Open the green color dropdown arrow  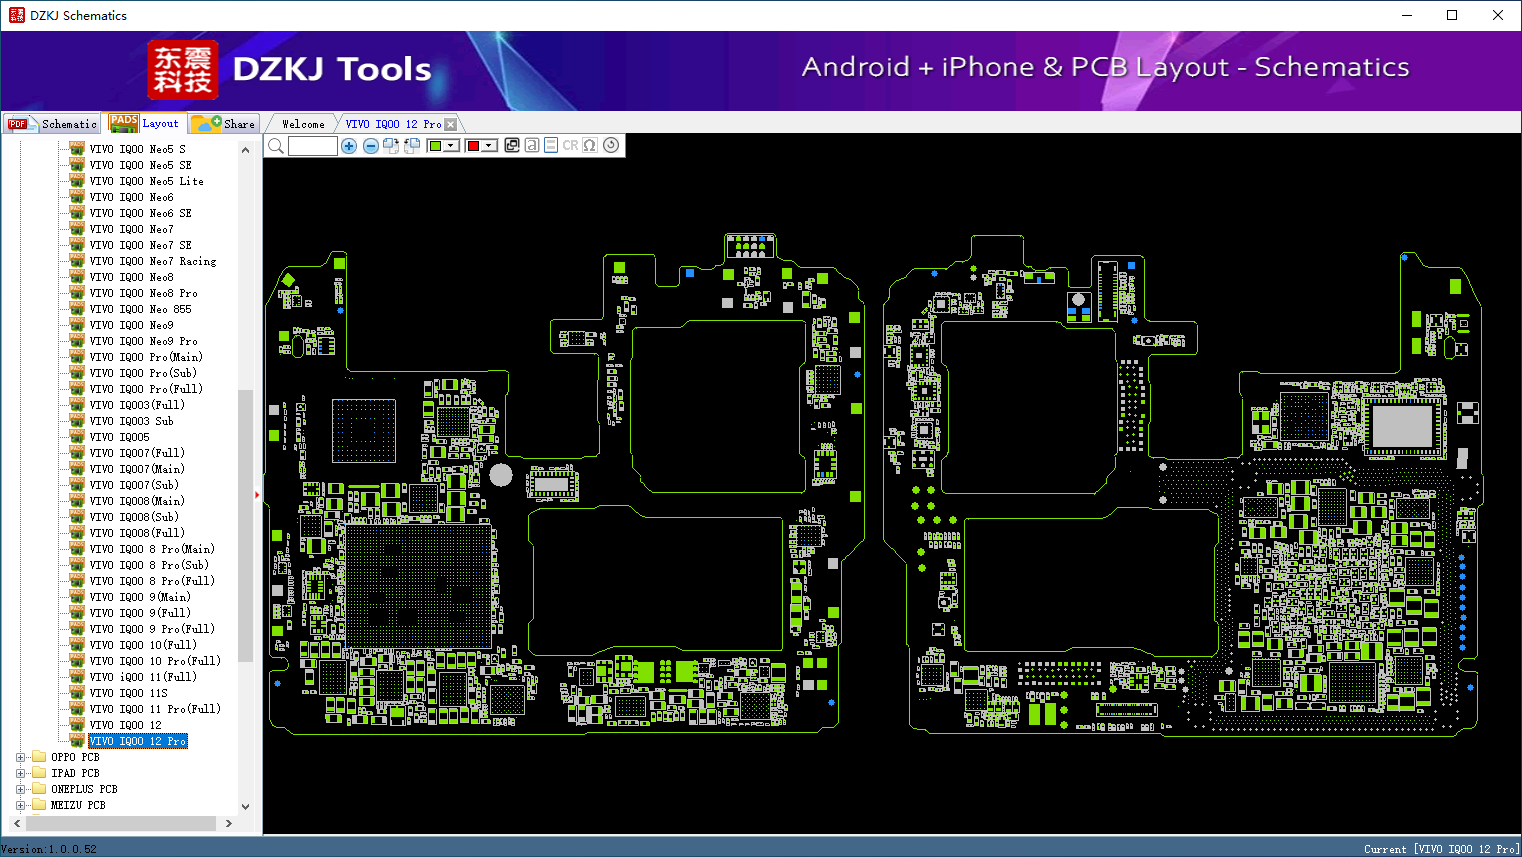tap(452, 146)
